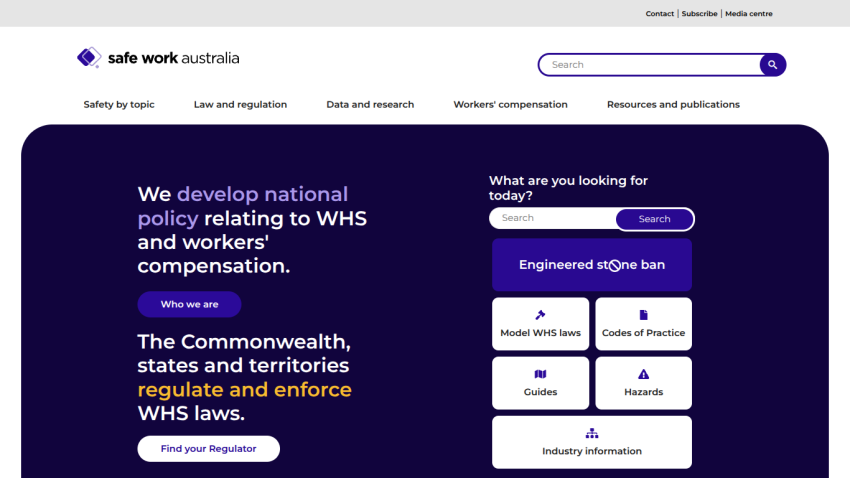The width and height of the screenshot is (850, 478).
Task: Click the document icon on Codes of Practice
Action: click(x=643, y=315)
